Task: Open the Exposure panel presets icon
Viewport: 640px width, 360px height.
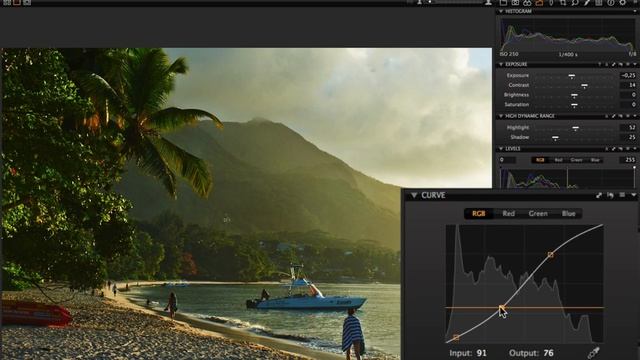Action: coord(628,64)
